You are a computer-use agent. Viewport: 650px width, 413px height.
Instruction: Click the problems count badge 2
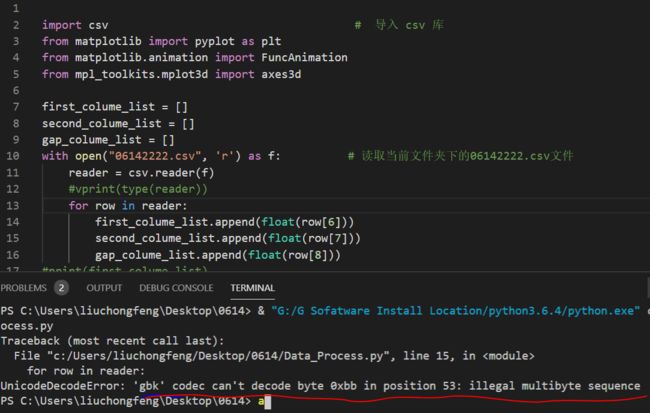click(61, 288)
